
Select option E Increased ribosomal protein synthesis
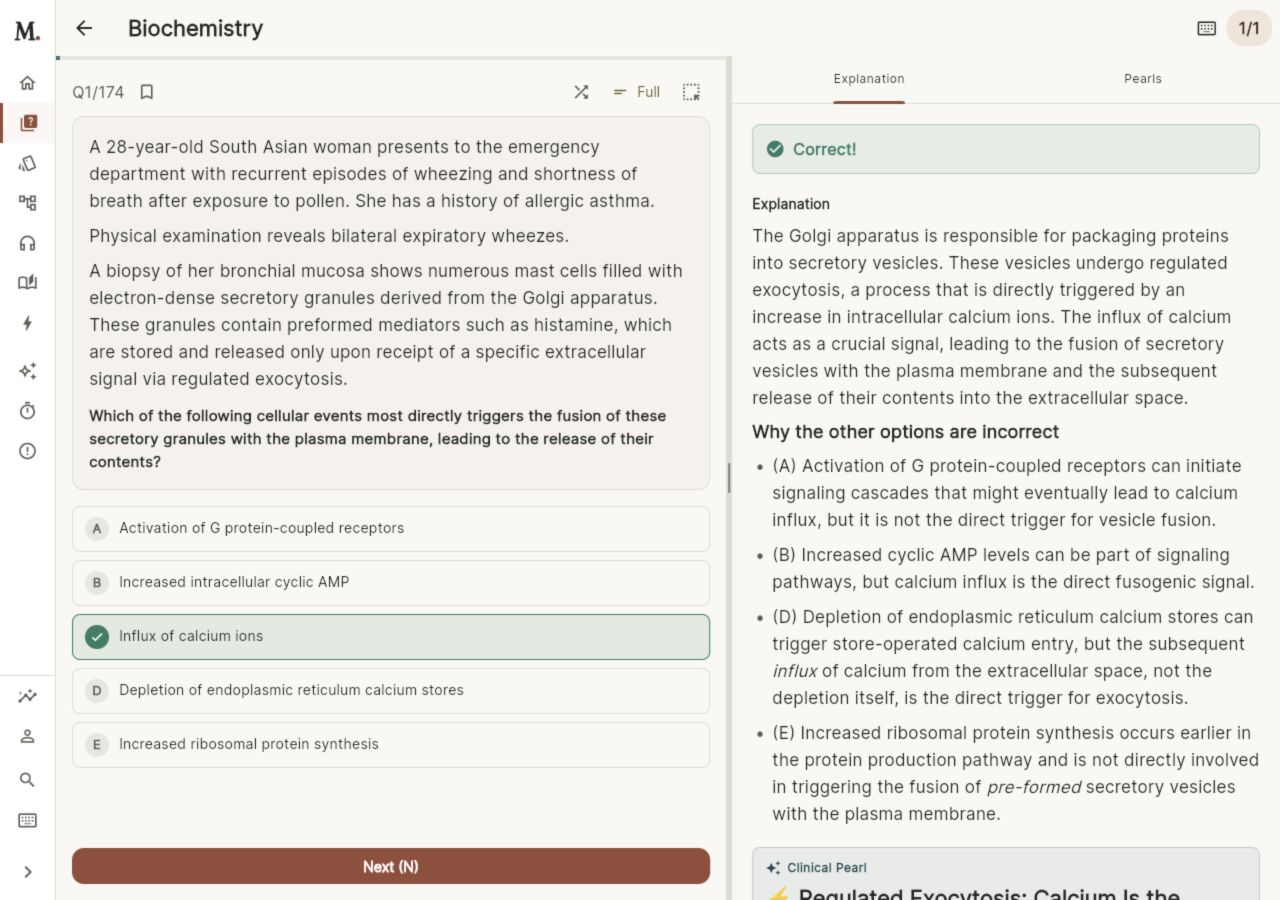pyautogui.click(x=391, y=744)
